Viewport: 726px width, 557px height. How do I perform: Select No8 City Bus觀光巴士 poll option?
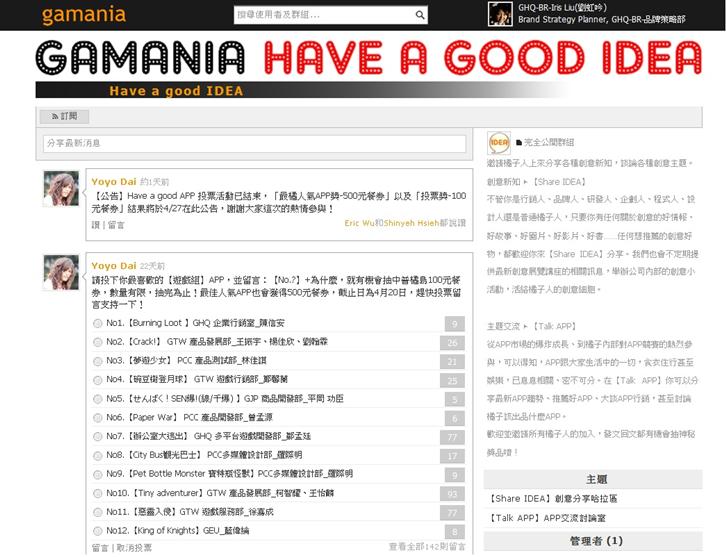click(x=97, y=456)
